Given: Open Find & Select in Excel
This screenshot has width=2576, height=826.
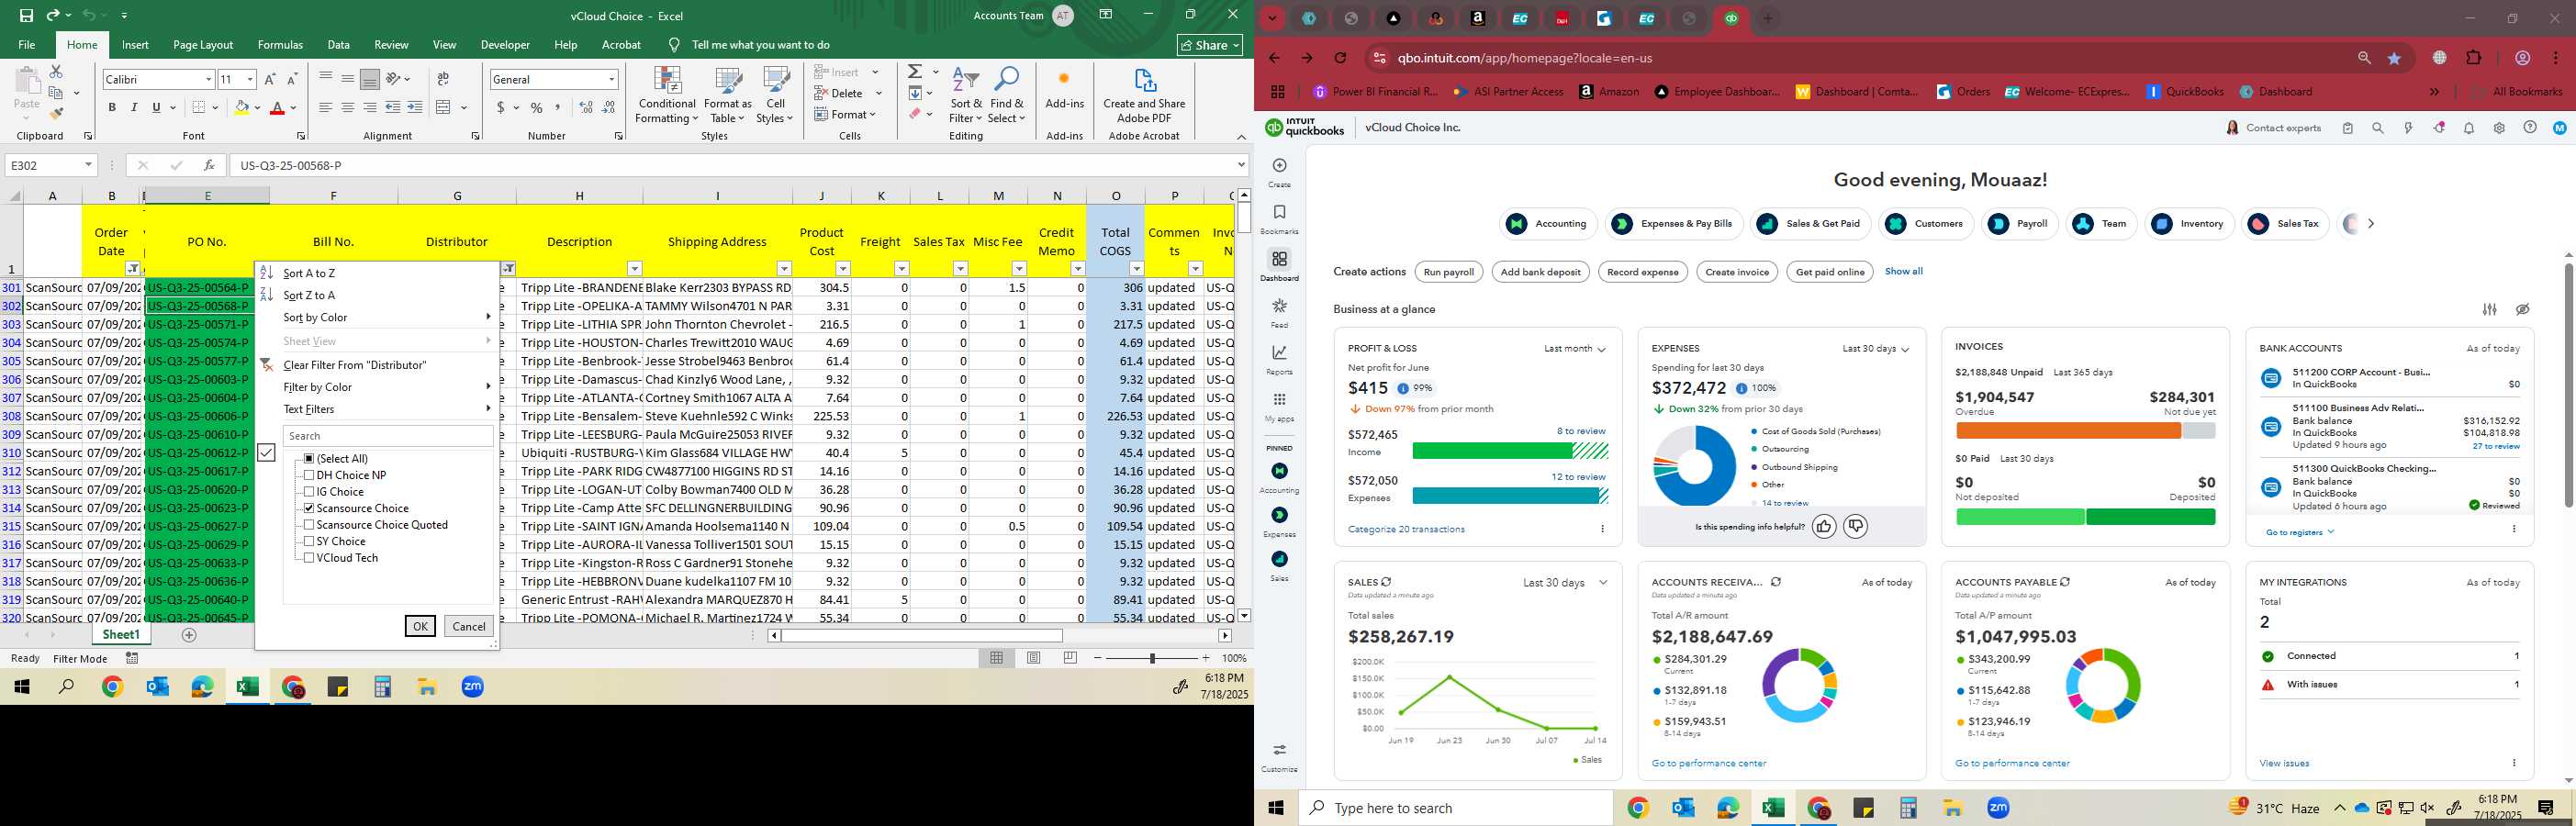Looking at the screenshot, I should [x=1006, y=96].
